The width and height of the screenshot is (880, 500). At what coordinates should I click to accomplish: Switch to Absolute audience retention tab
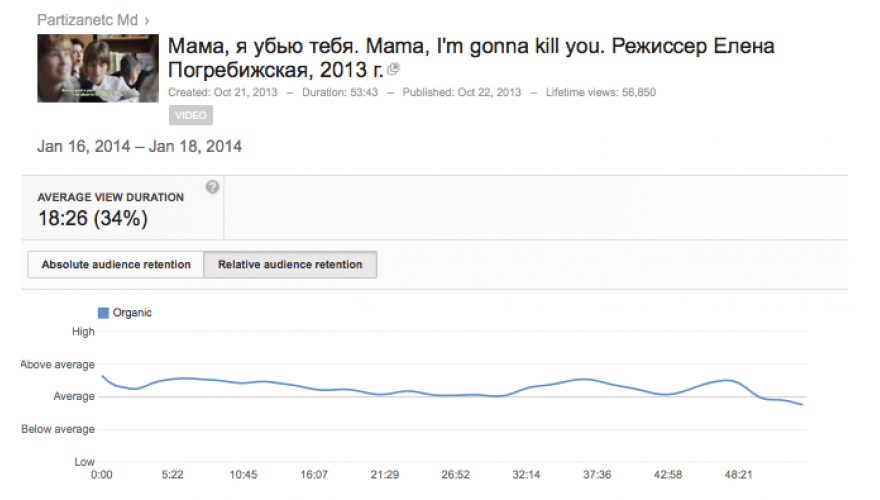point(116,264)
